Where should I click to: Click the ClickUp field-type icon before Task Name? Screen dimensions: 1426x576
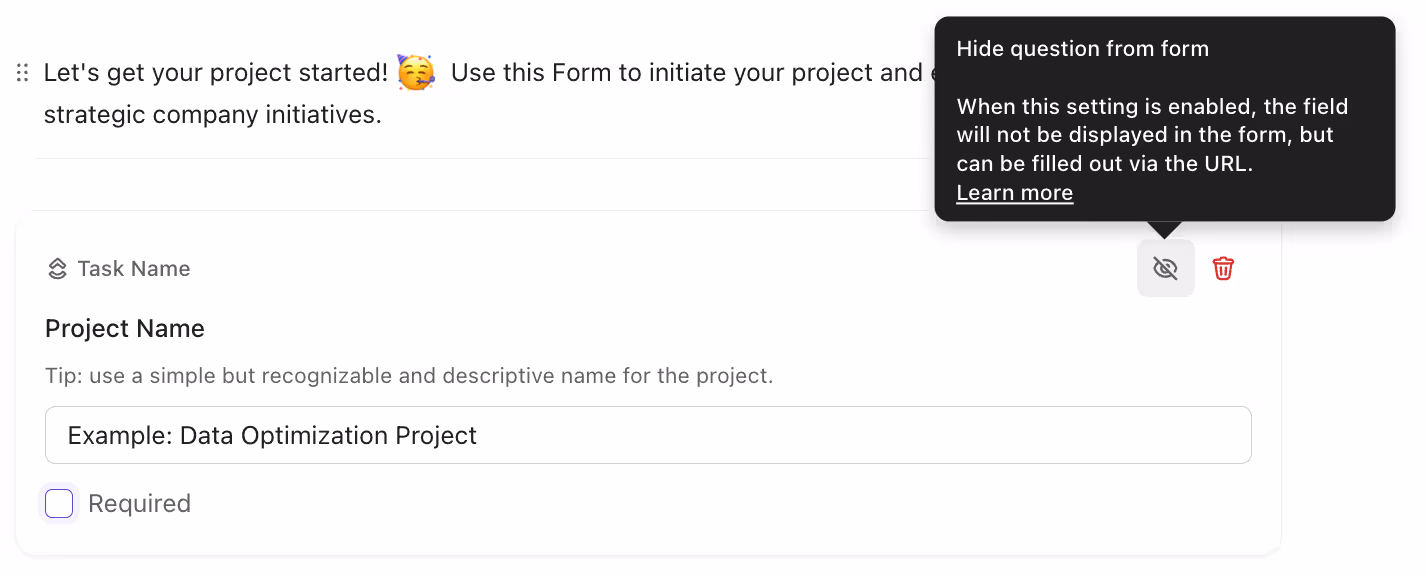pos(57,268)
